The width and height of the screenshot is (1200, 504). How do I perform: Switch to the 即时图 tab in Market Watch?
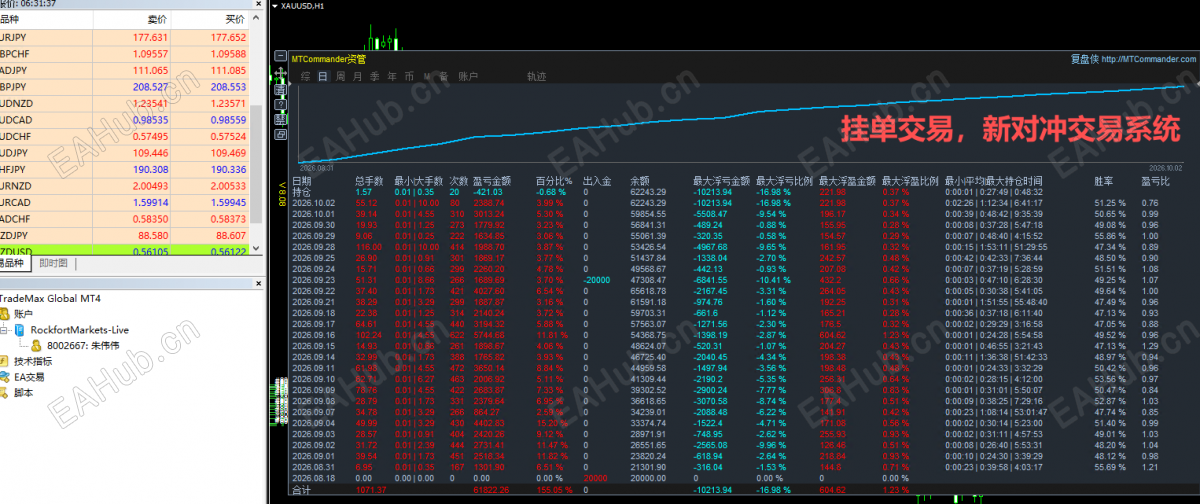click(x=53, y=263)
